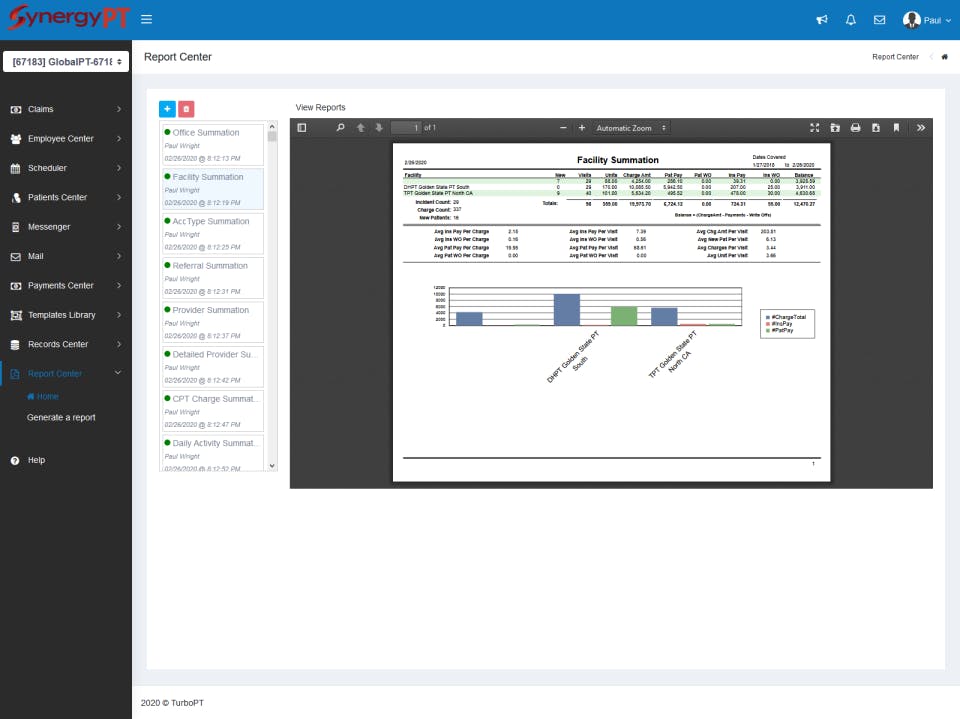The image size is (960, 719).
Task: Open the notifications bell icon
Action: click(x=850, y=20)
